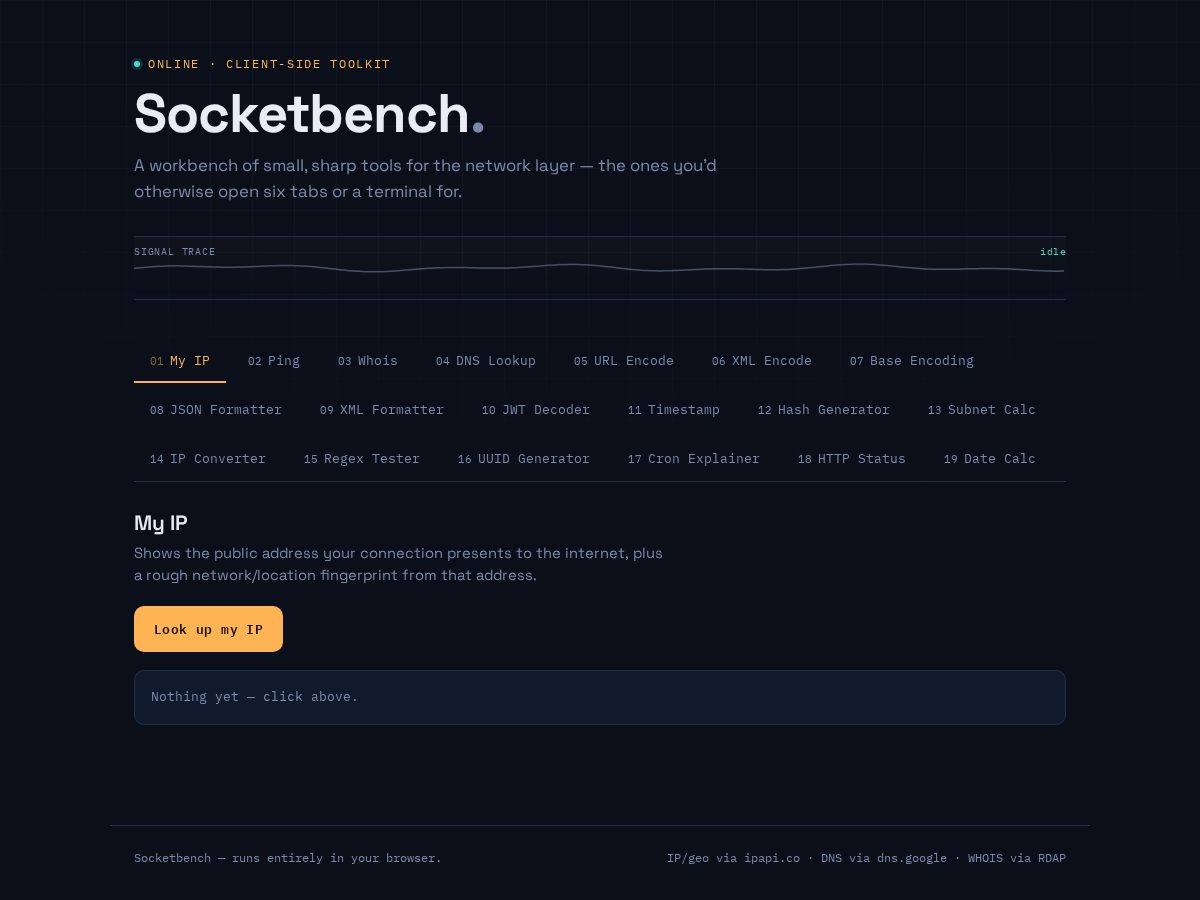1200x900 pixels.
Task: Click the 'WHOIS via RDAP' footer text
Action: pyautogui.click(x=1017, y=858)
